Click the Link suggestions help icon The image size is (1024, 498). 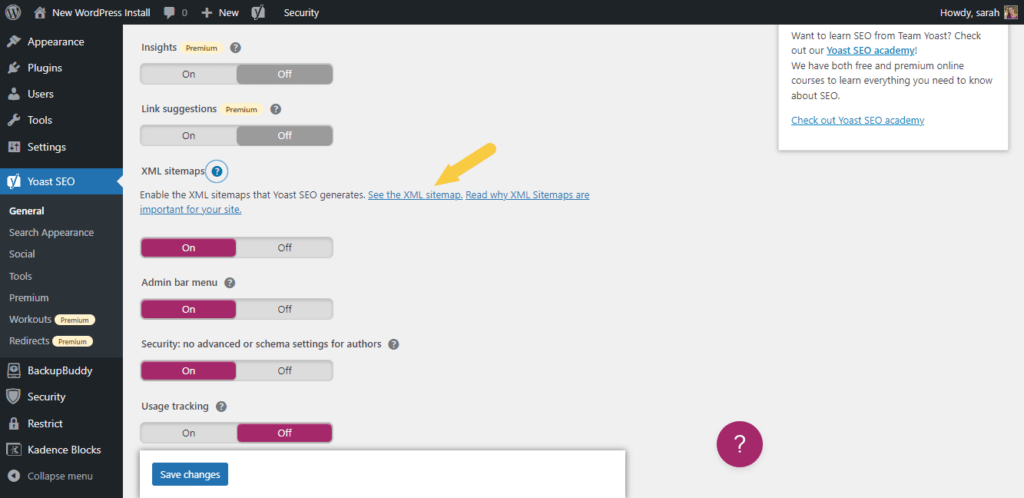coord(276,109)
